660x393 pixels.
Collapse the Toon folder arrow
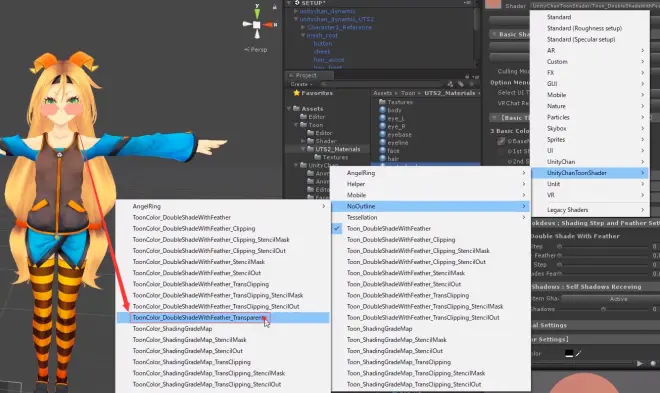click(x=296, y=125)
